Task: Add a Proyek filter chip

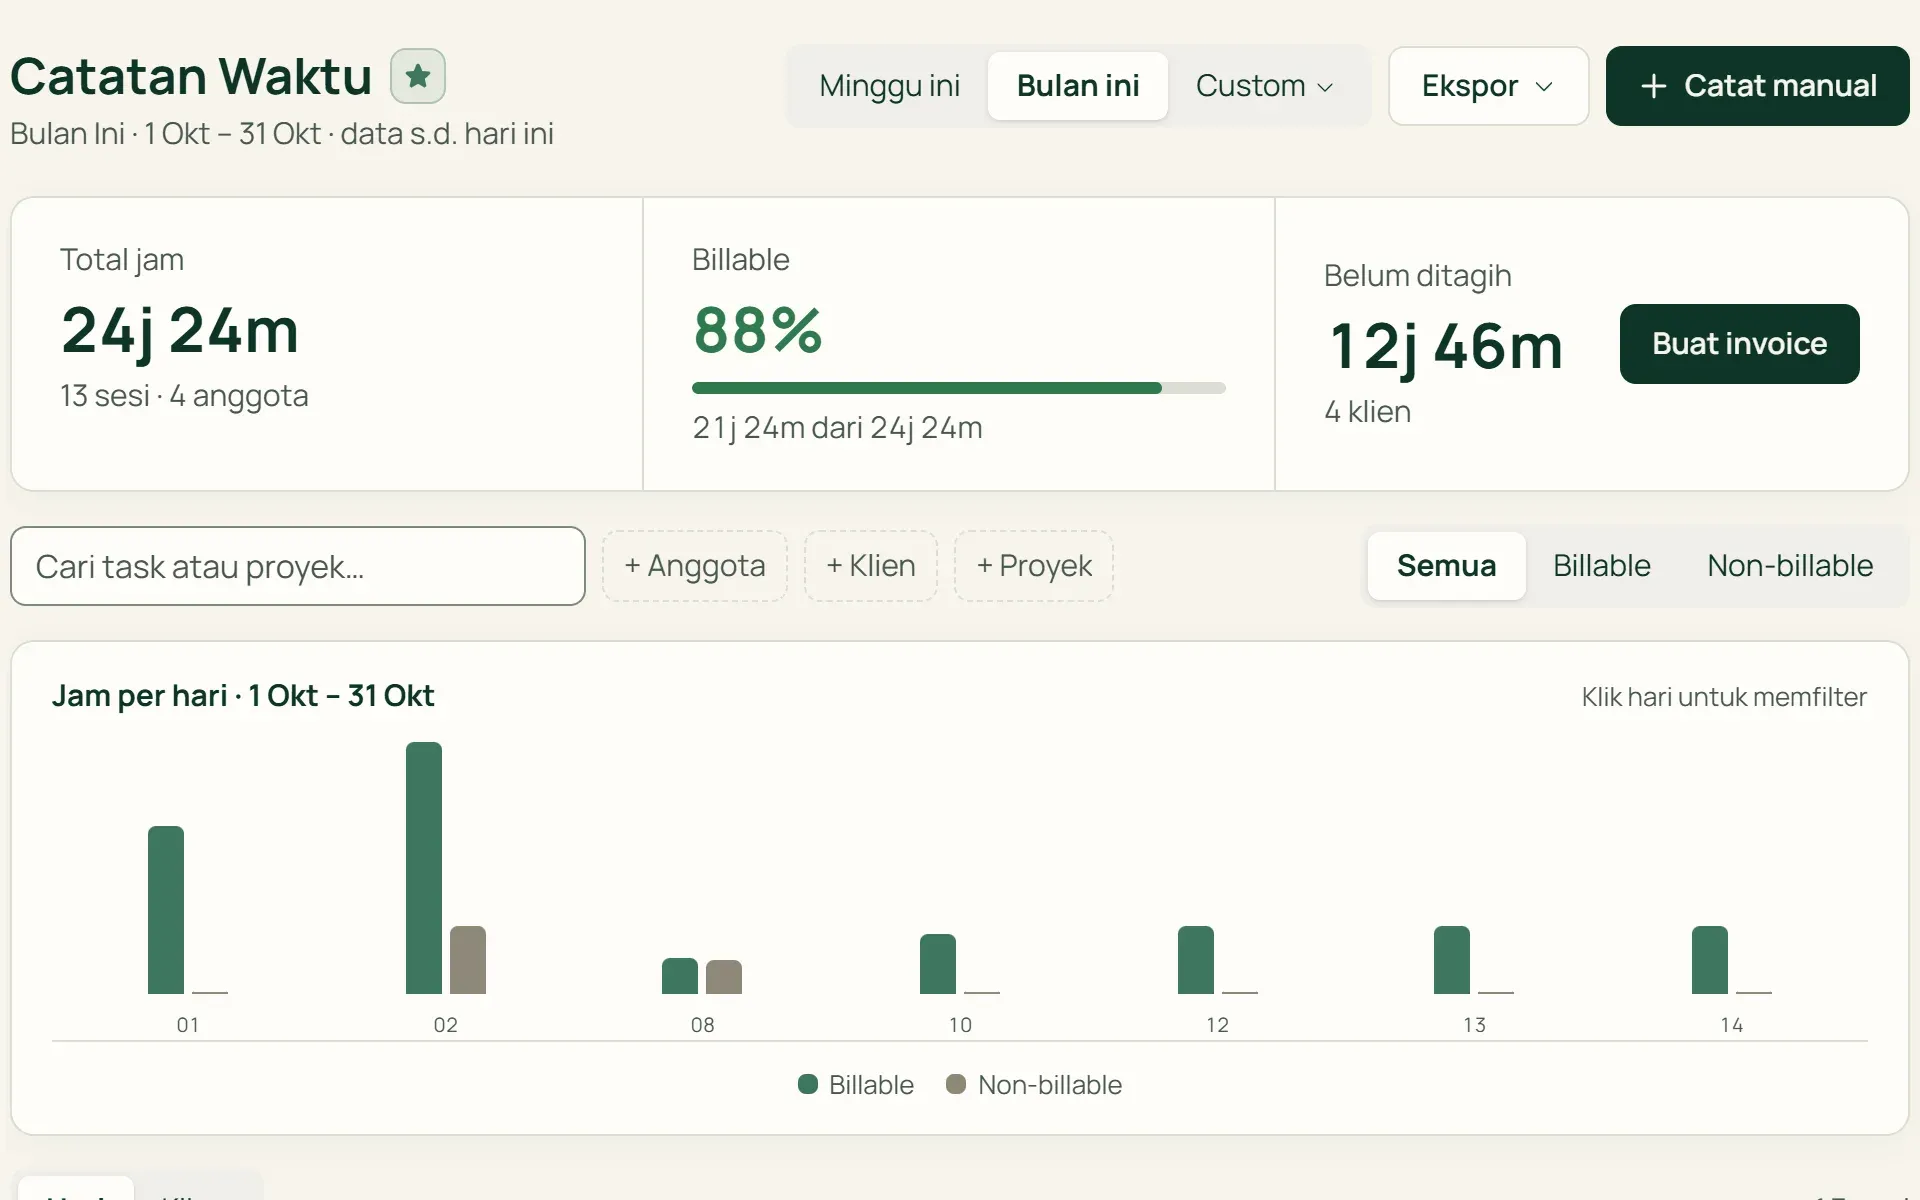Action: (1034, 566)
